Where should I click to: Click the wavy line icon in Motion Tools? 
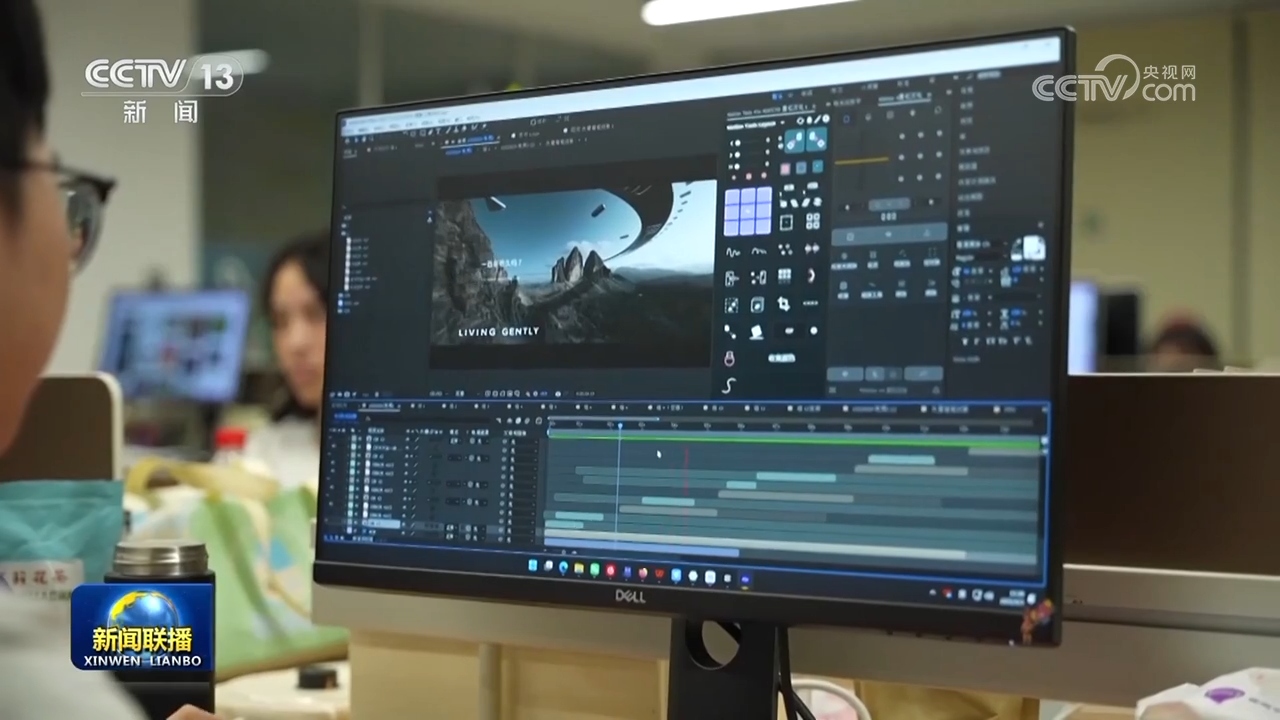pos(732,251)
